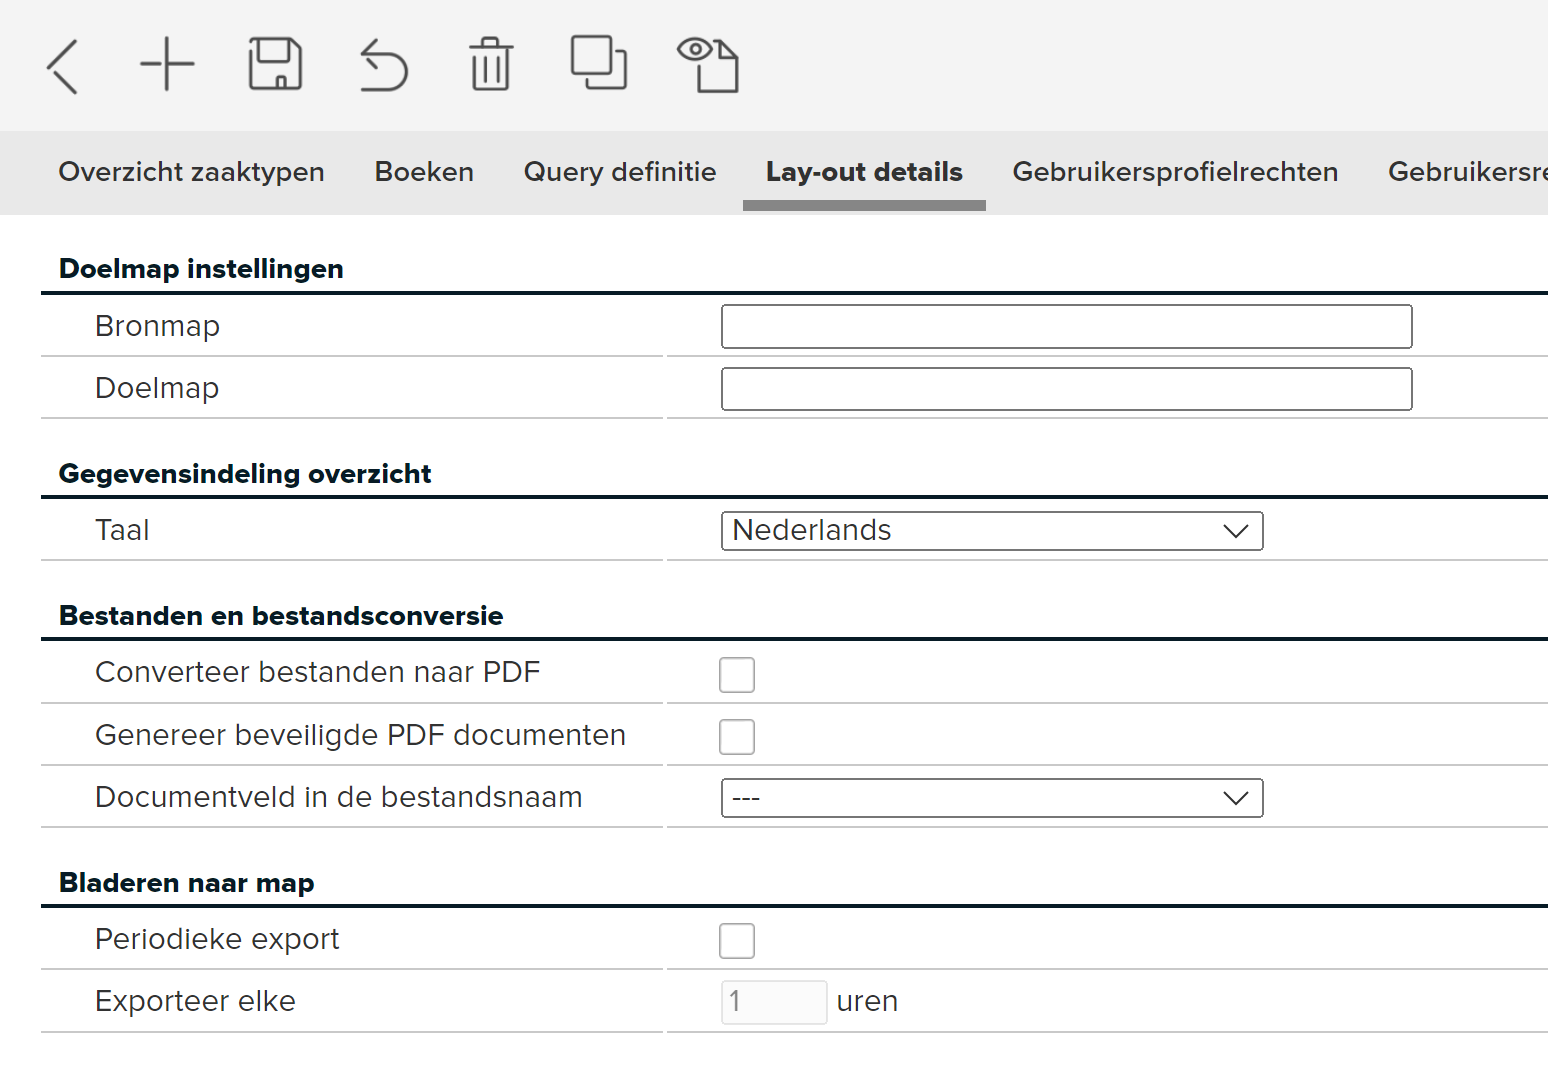Viewport: 1548px width, 1078px height.
Task: Go to the Gebruikersprofielrechten tab
Action: tap(1175, 172)
